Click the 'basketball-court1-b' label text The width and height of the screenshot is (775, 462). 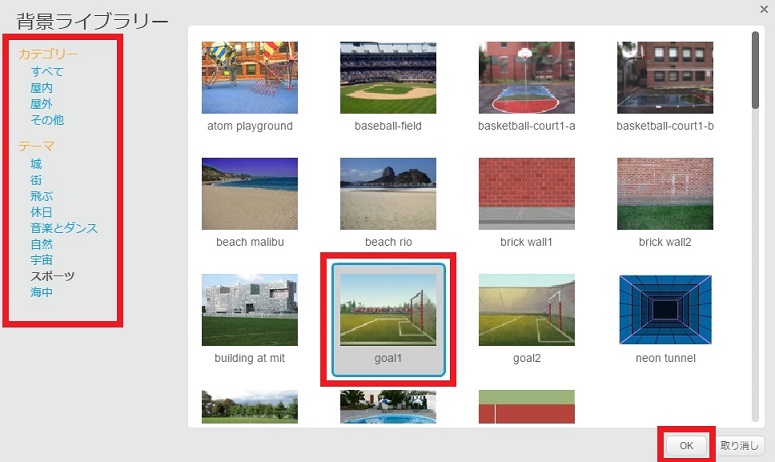665,126
